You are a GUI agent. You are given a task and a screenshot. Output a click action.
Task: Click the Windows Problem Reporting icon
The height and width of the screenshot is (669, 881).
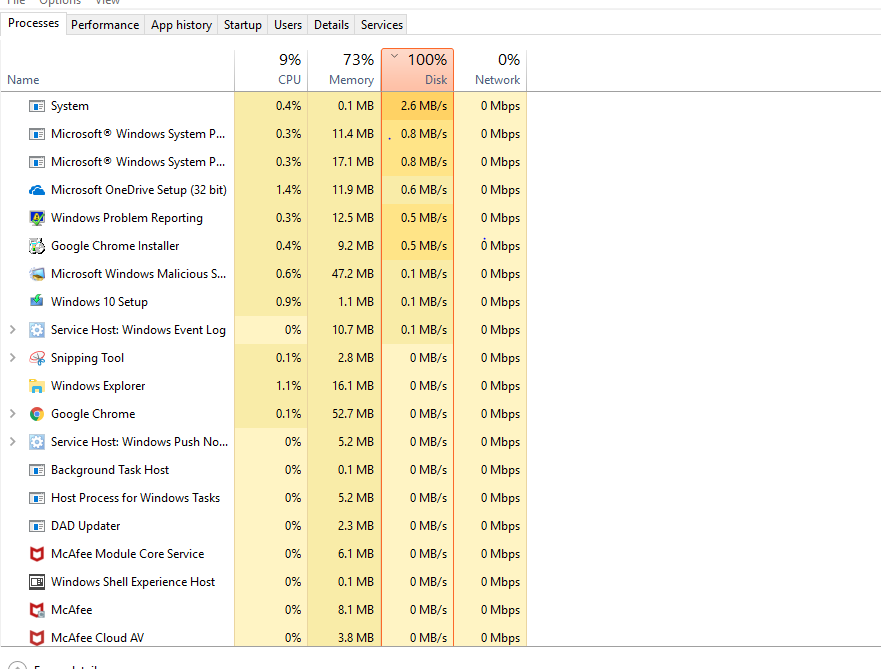[37, 218]
